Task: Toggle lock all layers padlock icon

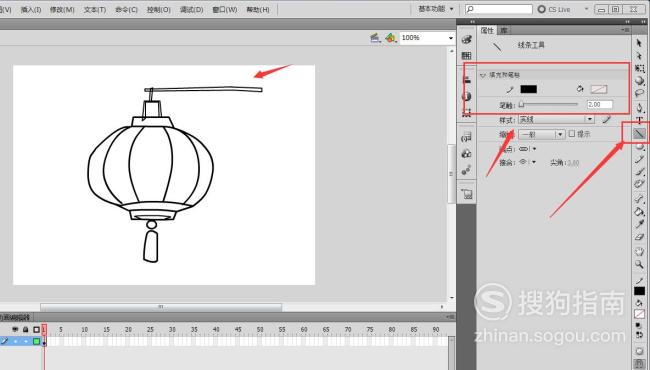Action: [x=26, y=330]
